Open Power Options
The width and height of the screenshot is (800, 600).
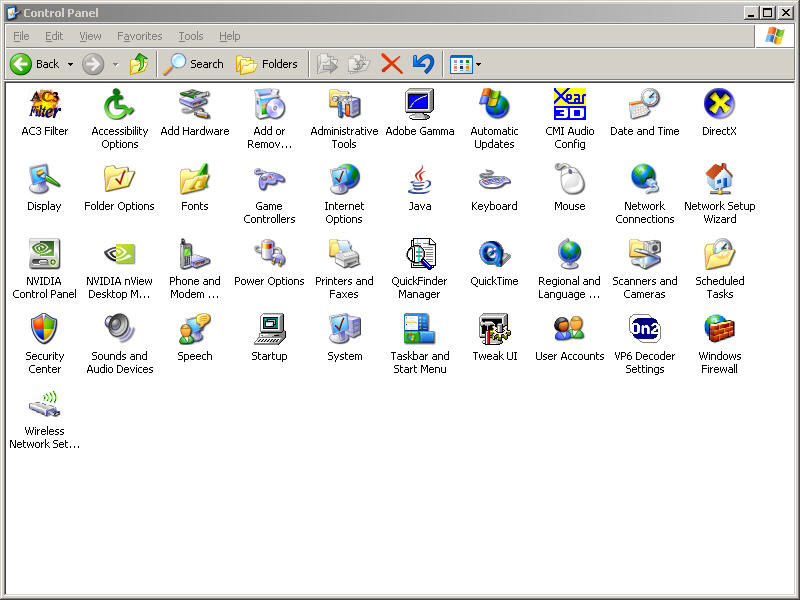pos(269,262)
